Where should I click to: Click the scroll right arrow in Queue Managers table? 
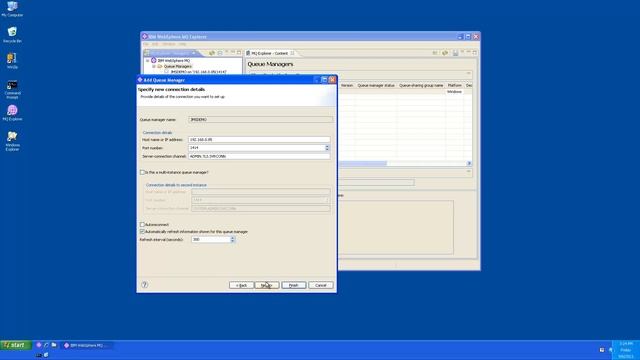click(x=469, y=163)
